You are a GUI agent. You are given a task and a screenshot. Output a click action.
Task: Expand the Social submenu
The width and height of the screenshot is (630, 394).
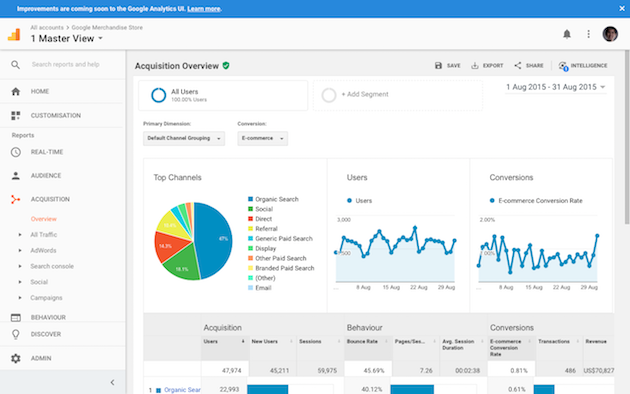(20, 282)
